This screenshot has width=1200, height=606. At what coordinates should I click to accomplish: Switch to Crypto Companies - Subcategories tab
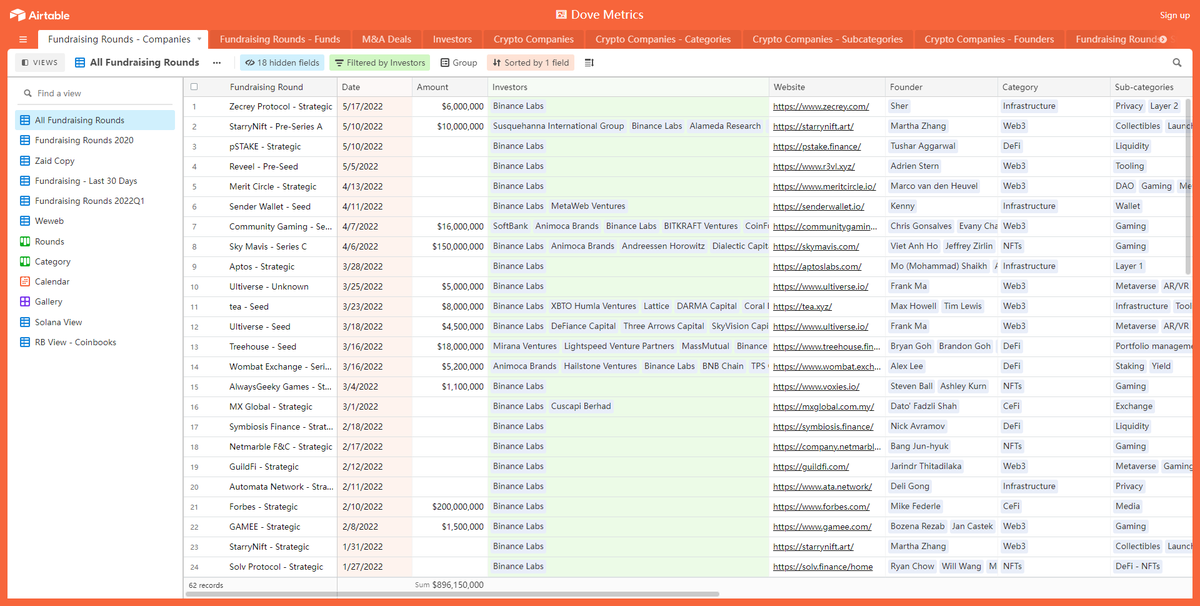coord(828,39)
